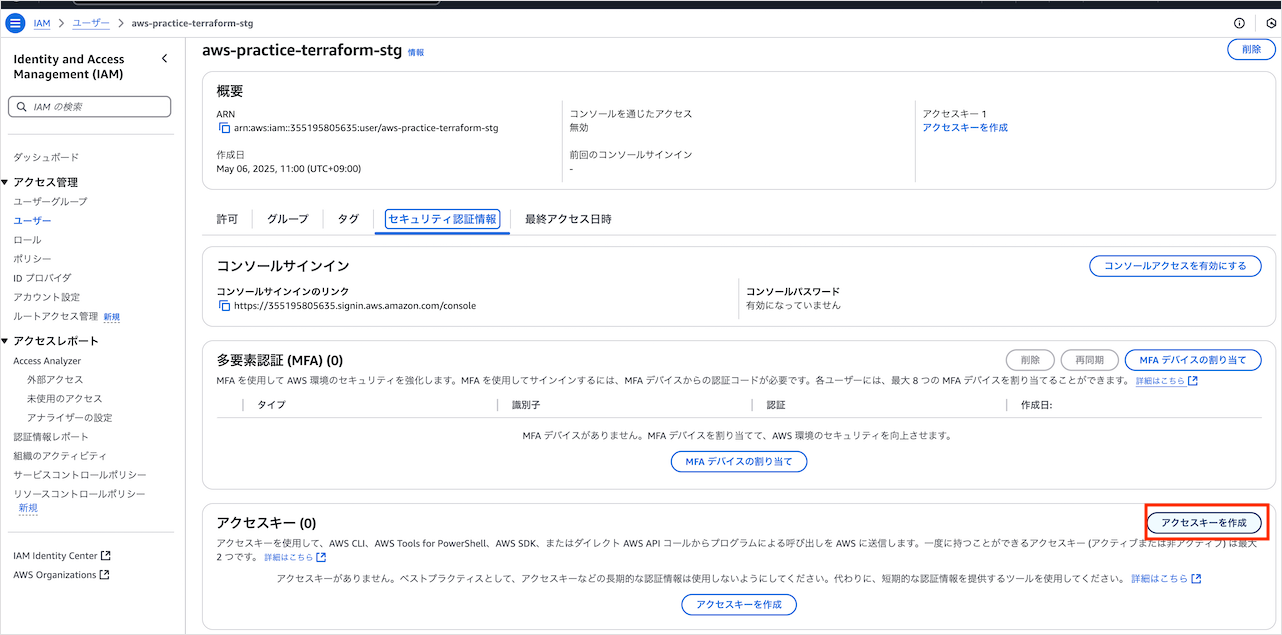Viewport: 1282px width, 635px height.
Task: Click MFA デバイスの割り当て in the MFA header
Action: (x=1193, y=360)
